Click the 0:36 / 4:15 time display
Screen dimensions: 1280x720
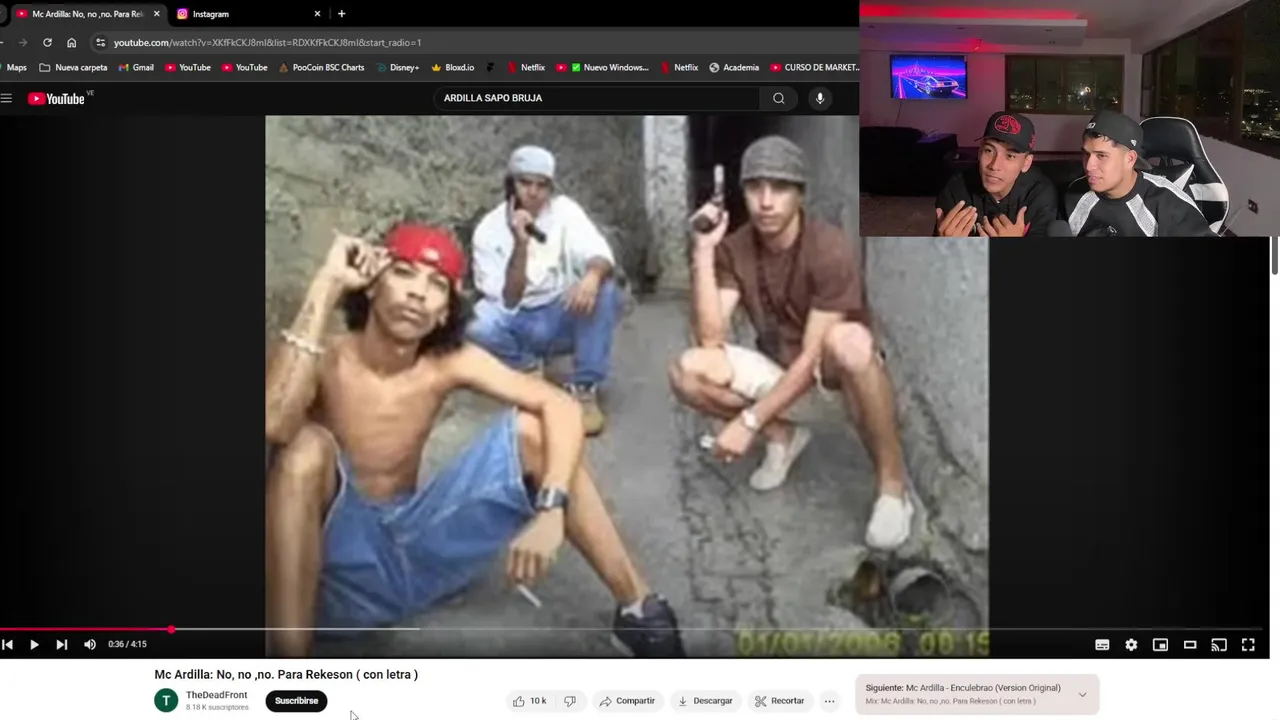(x=127, y=645)
